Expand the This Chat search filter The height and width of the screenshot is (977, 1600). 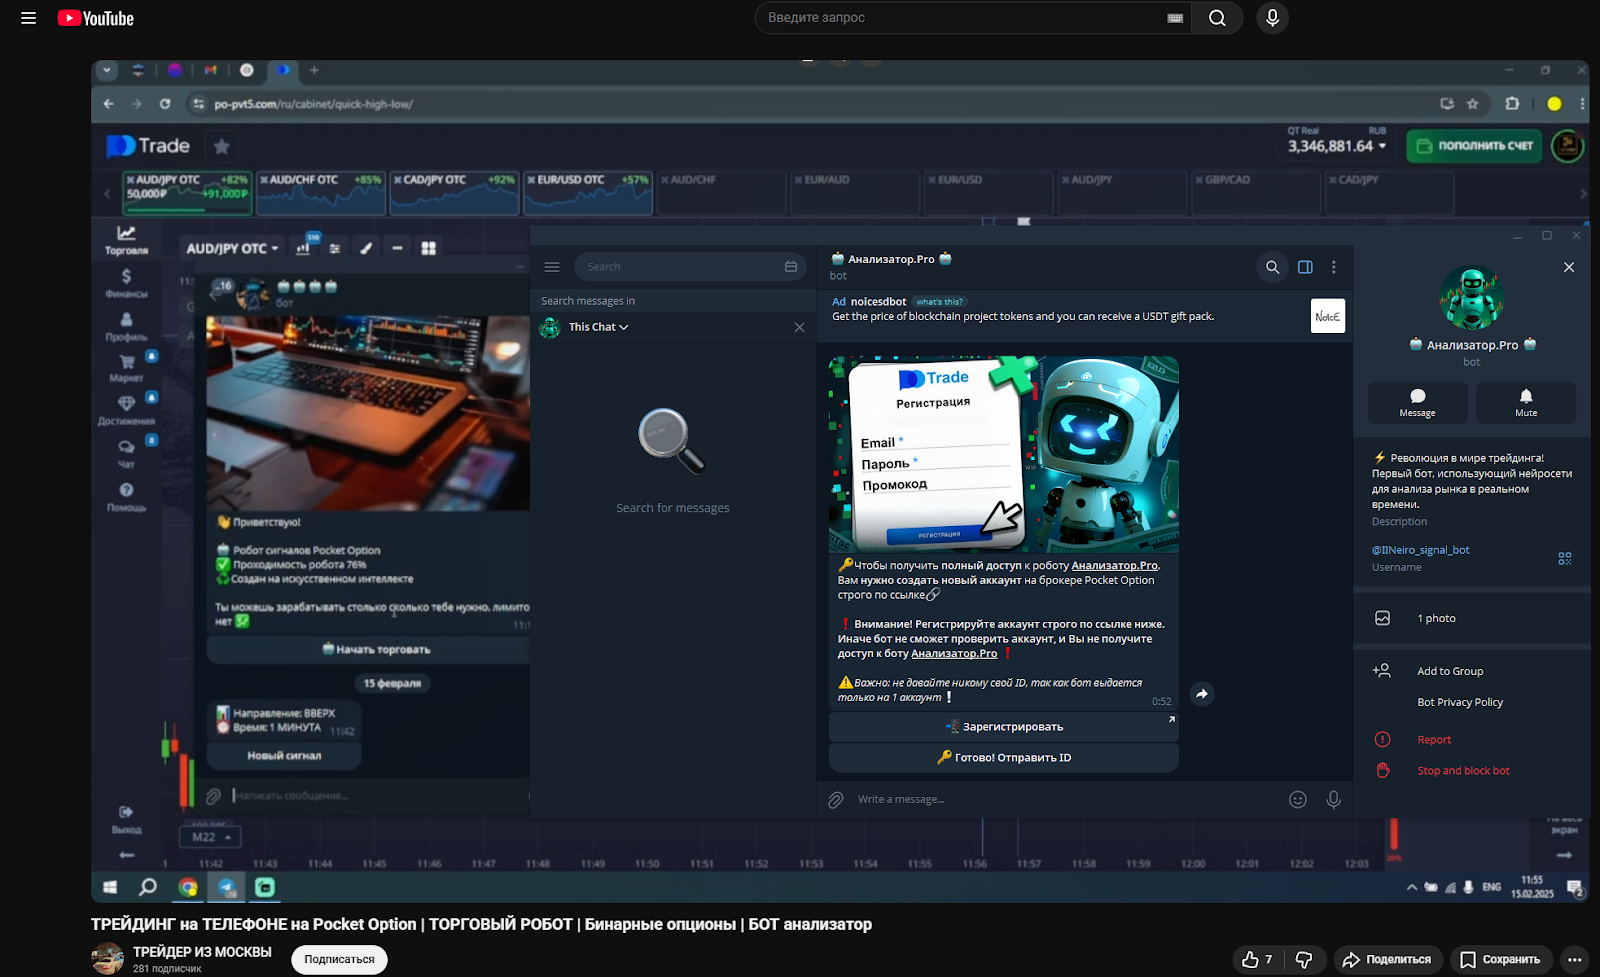click(x=599, y=327)
